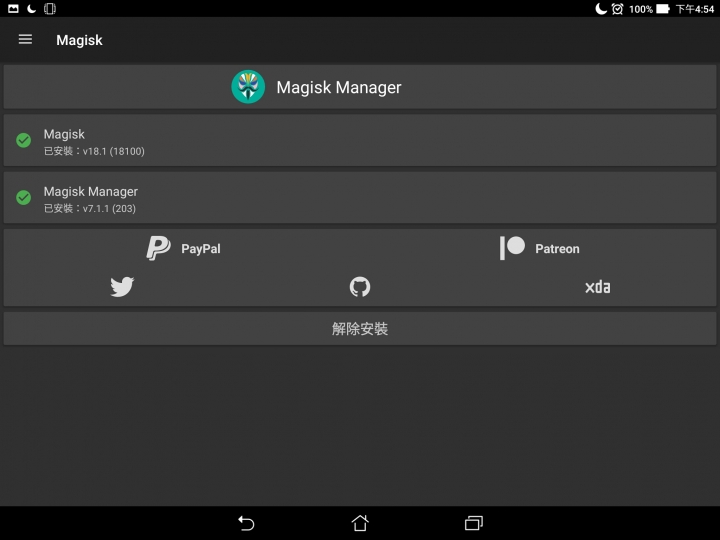Open the xda forum link

597,287
